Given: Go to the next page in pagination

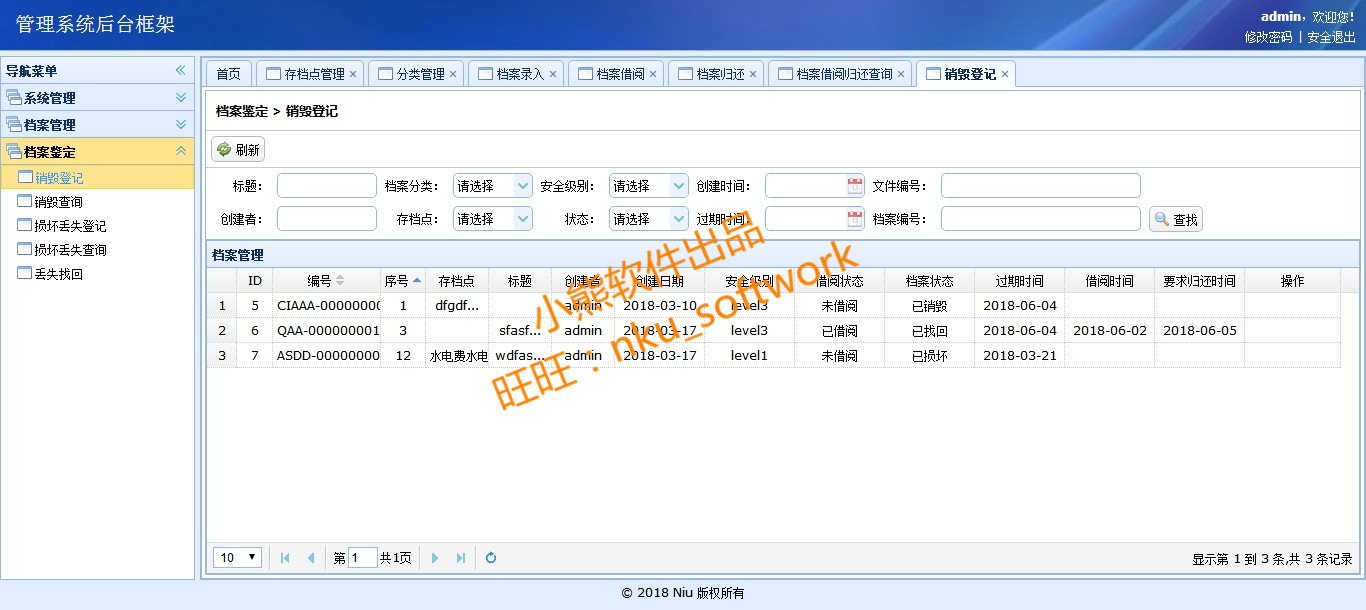Looking at the screenshot, I should pos(435,558).
